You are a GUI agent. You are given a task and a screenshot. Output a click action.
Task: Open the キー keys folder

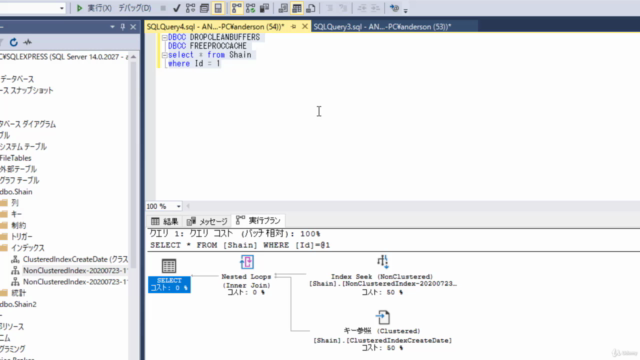16,214
